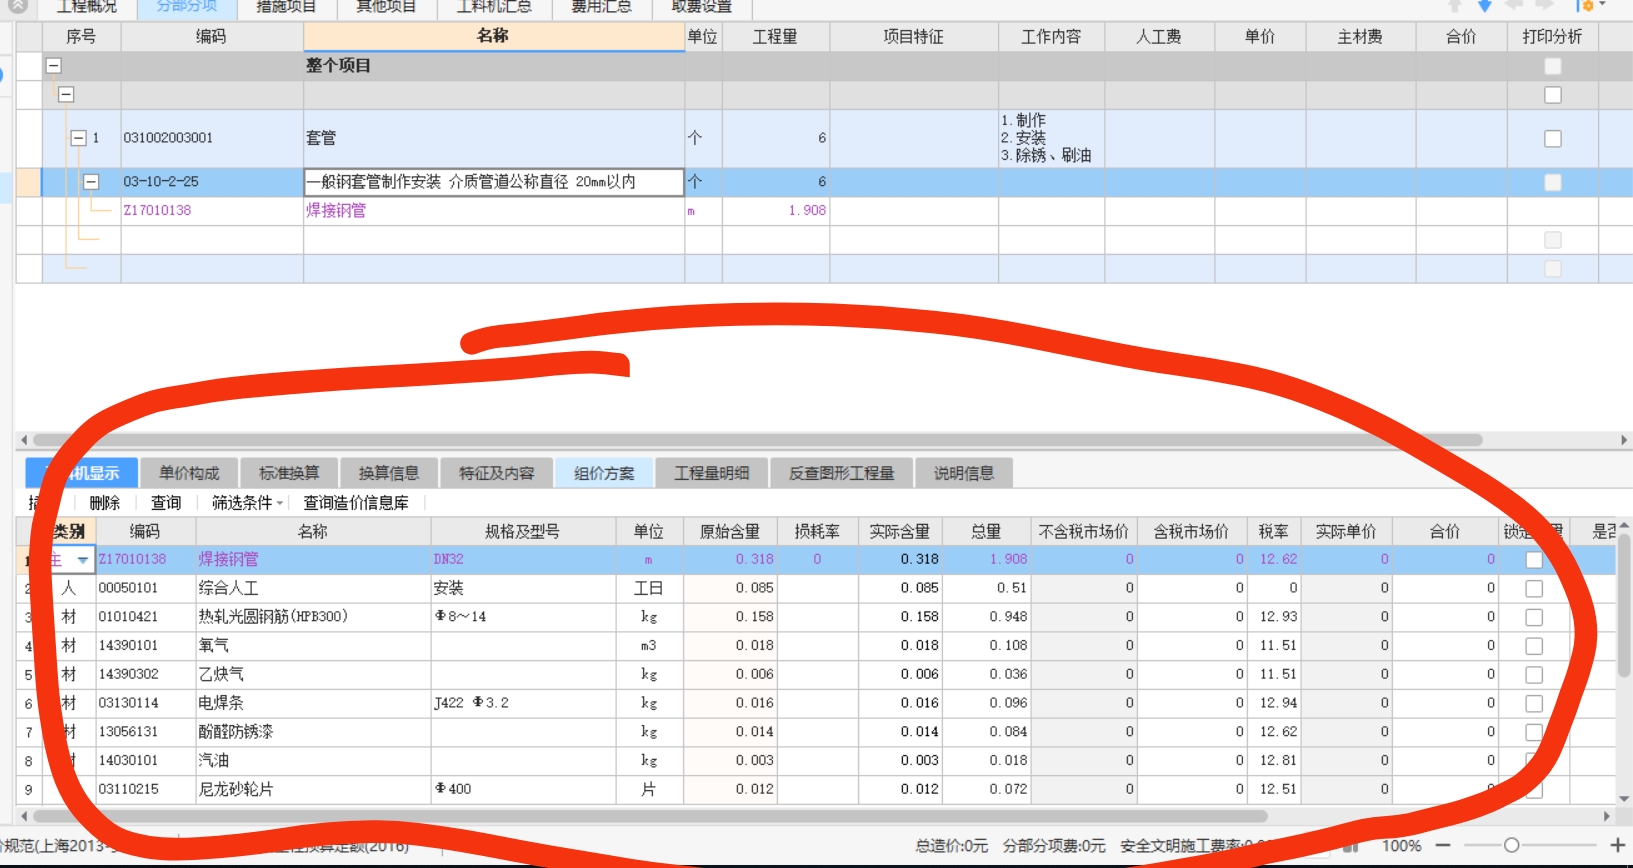1633x868 pixels.
Task: Adjust the zoom slider handle in status bar
Action: pyautogui.click(x=1511, y=846)
